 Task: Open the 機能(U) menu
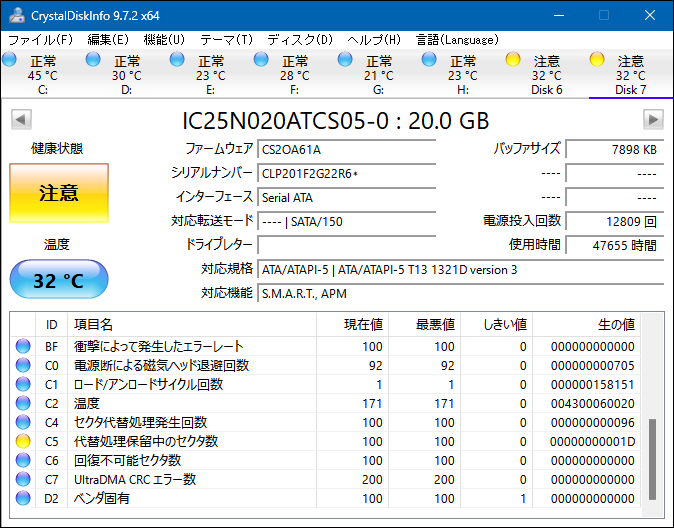pyautogui.click(x=164, y=39)
